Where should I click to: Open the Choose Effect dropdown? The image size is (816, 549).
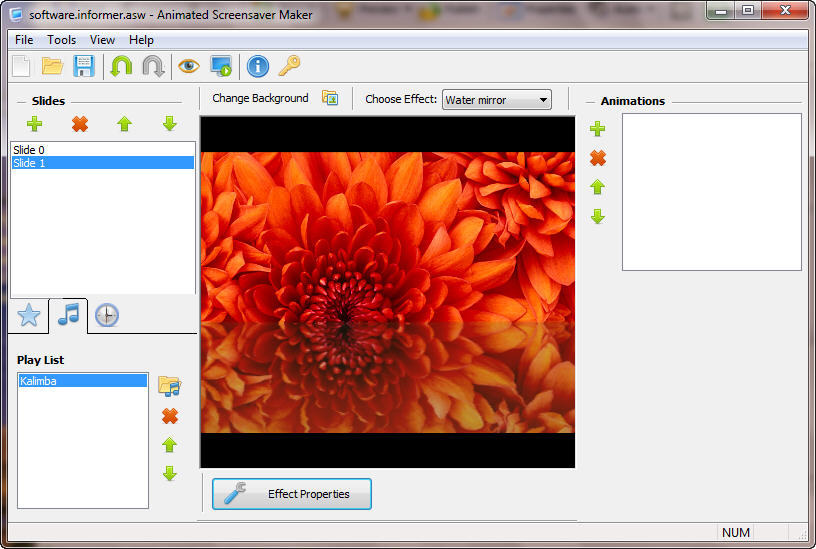(x=497, y=100)
